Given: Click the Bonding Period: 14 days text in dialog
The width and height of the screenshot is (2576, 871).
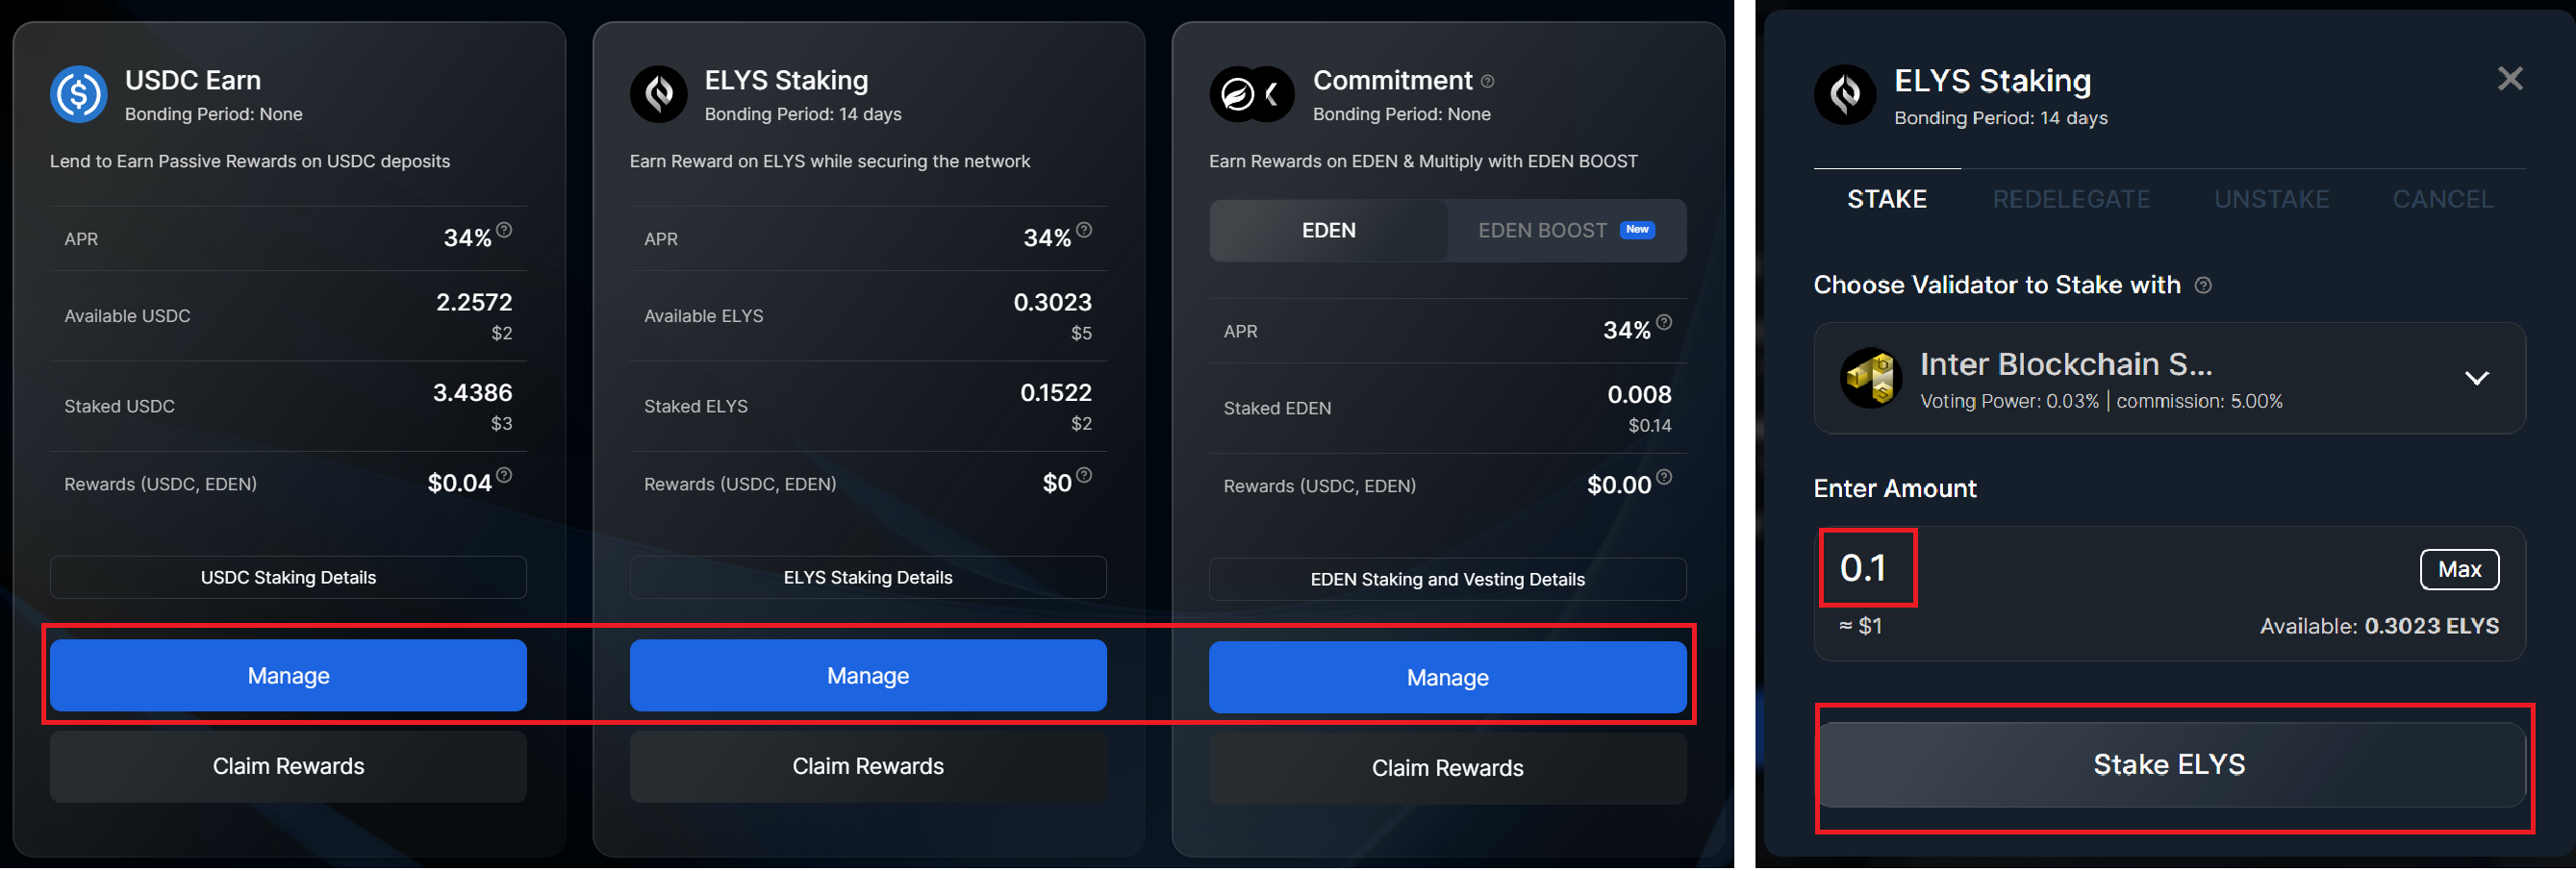Looking at the screenshot, I should click(2001, 118).
